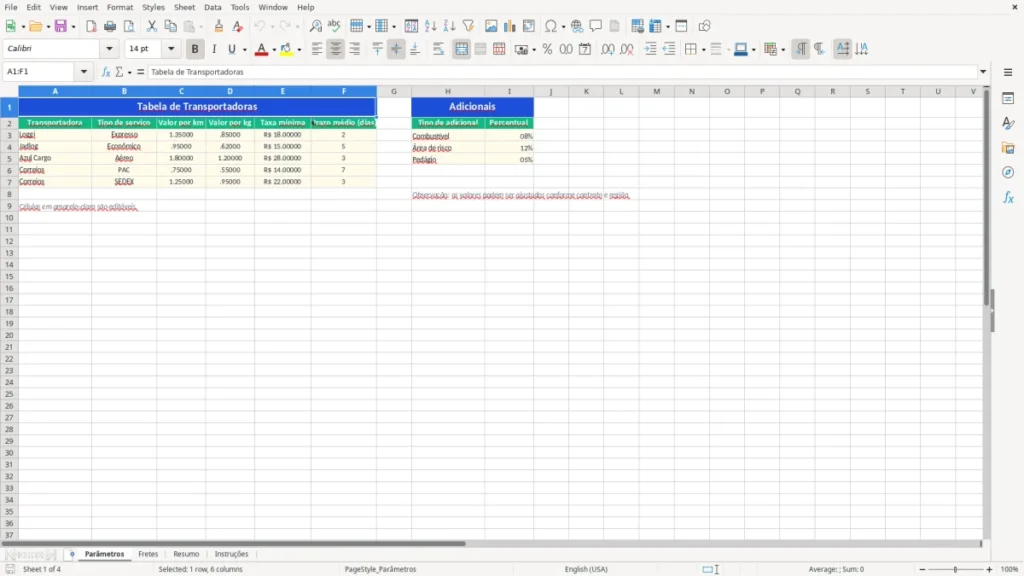Open Save dropdown arrow

73,27
